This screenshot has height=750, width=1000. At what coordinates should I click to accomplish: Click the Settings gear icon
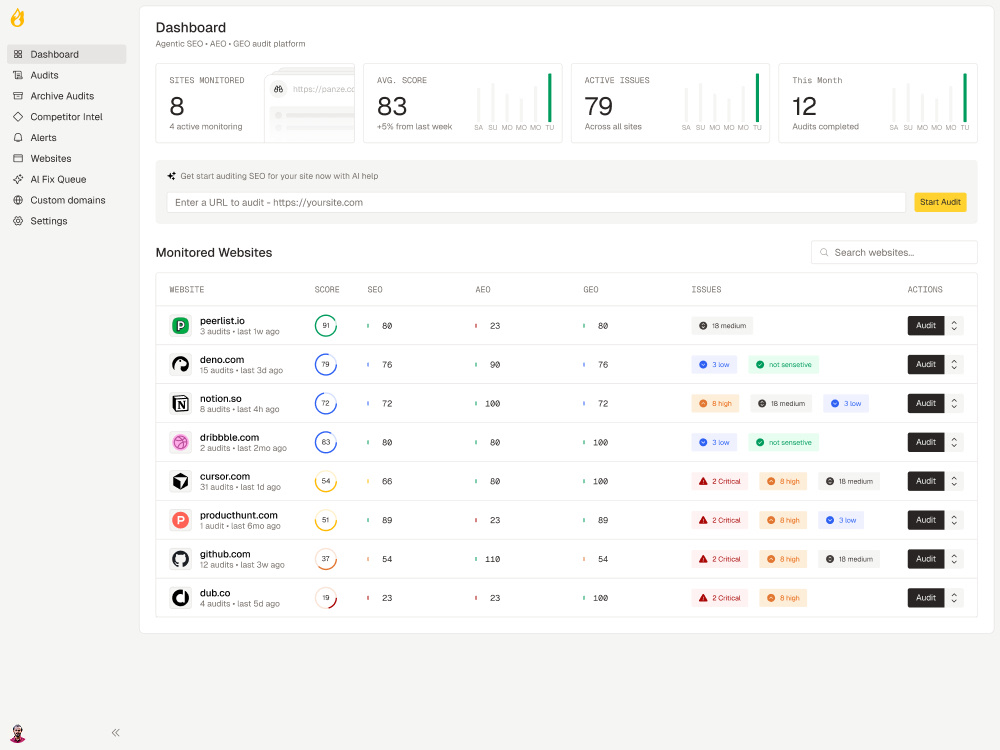click(x=18, y=221)
